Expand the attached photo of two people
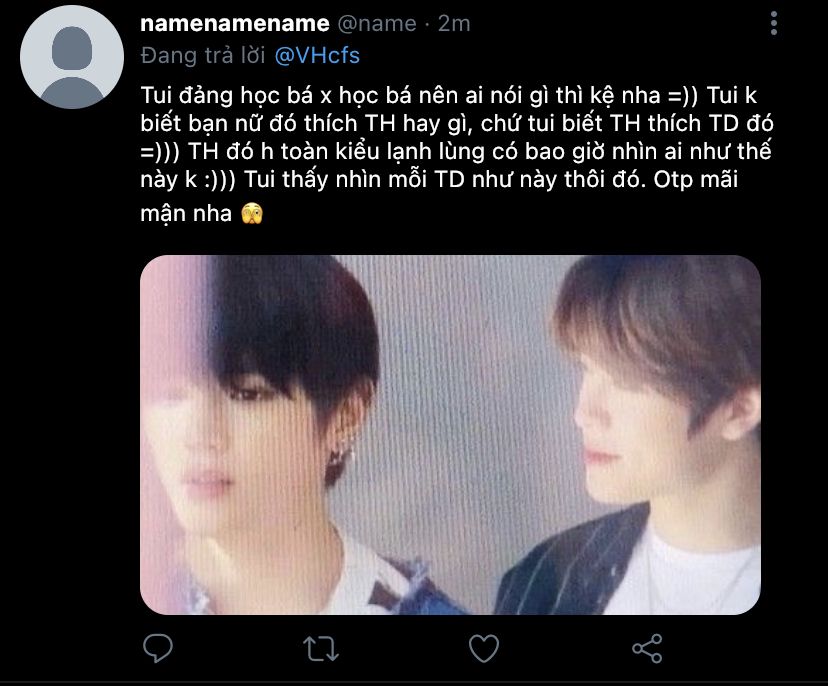Screen dimensions: 828x686 (x=450, y=435)
